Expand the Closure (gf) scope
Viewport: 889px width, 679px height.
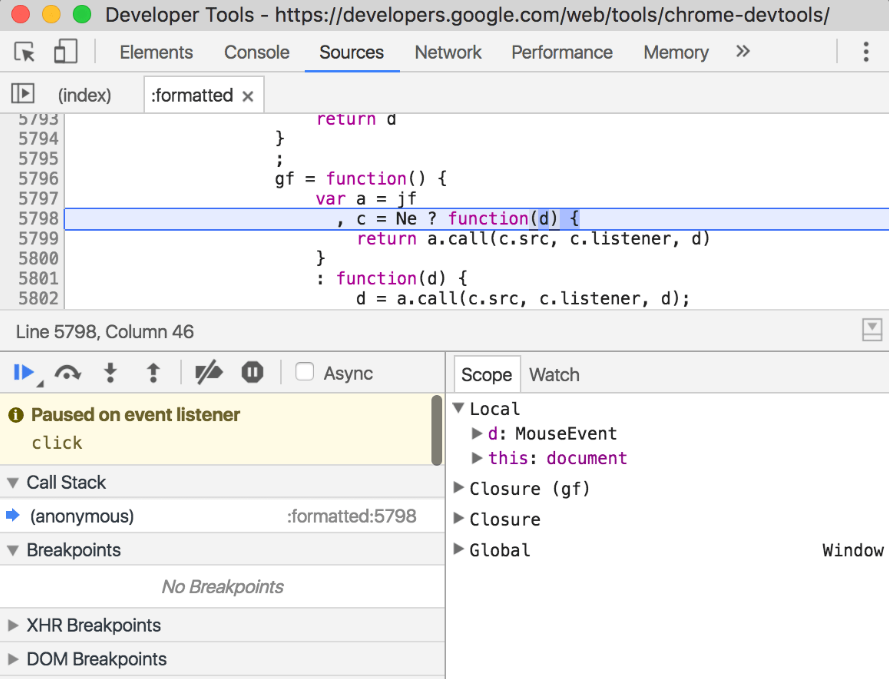click(x=459, y=488)
